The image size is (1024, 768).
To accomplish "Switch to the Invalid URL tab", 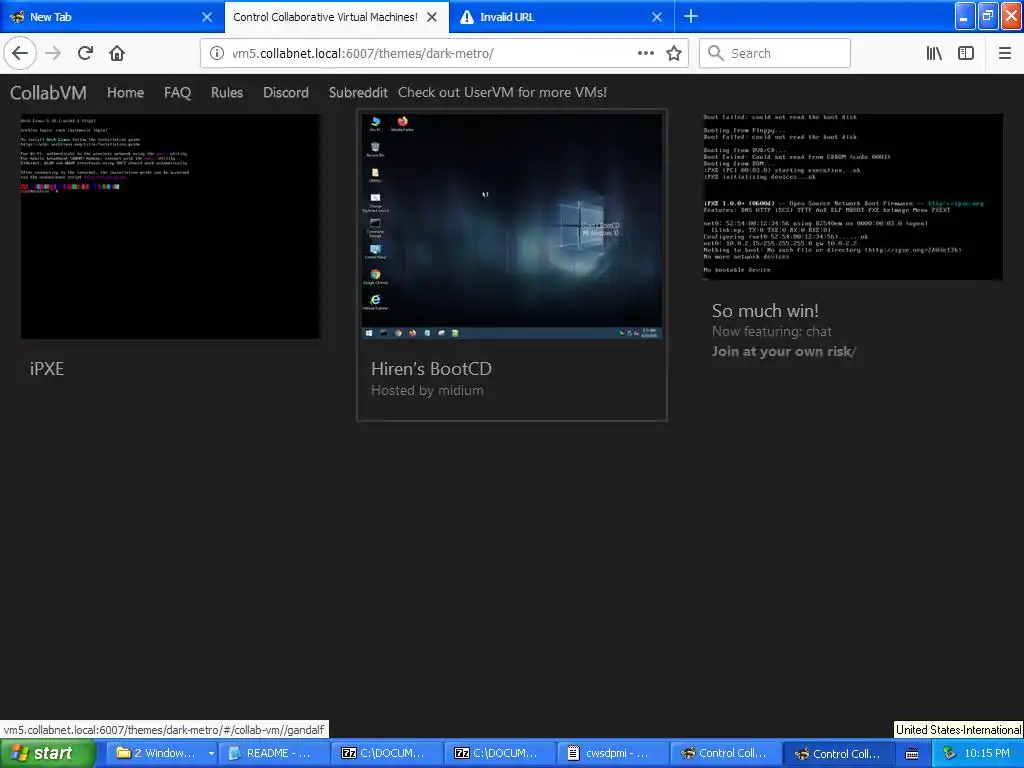I will (562, 17).
